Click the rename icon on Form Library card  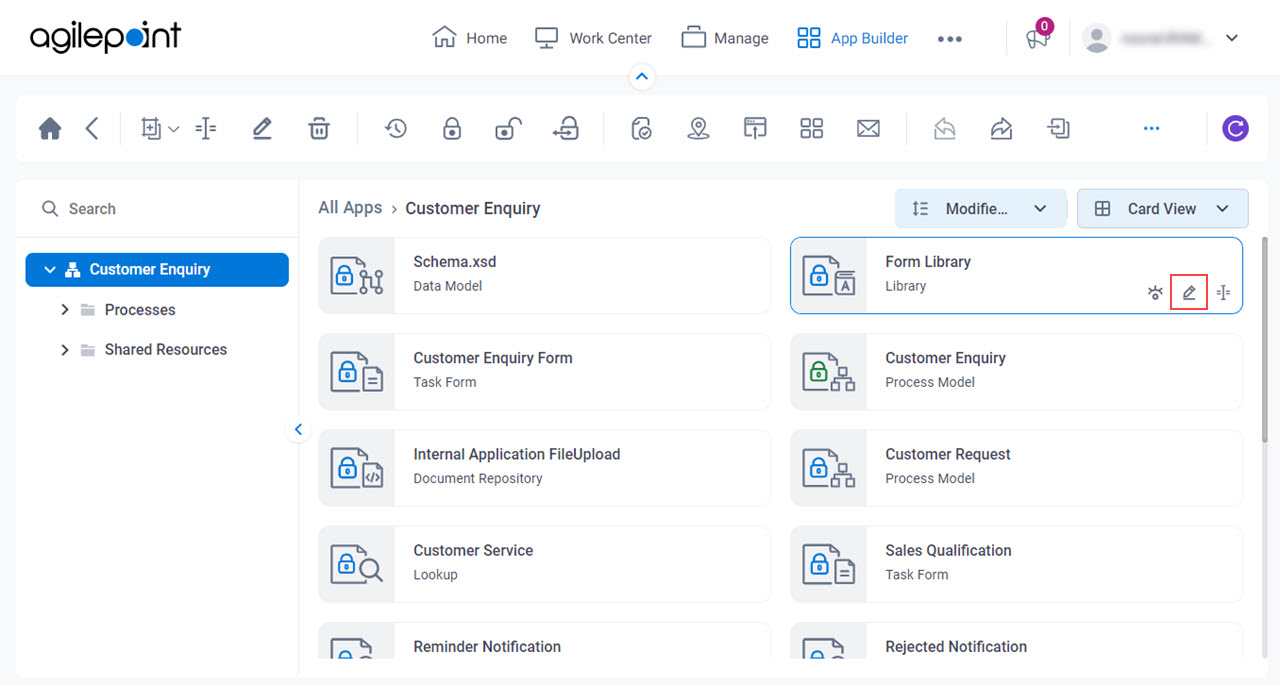click(x=1223, y=293)
